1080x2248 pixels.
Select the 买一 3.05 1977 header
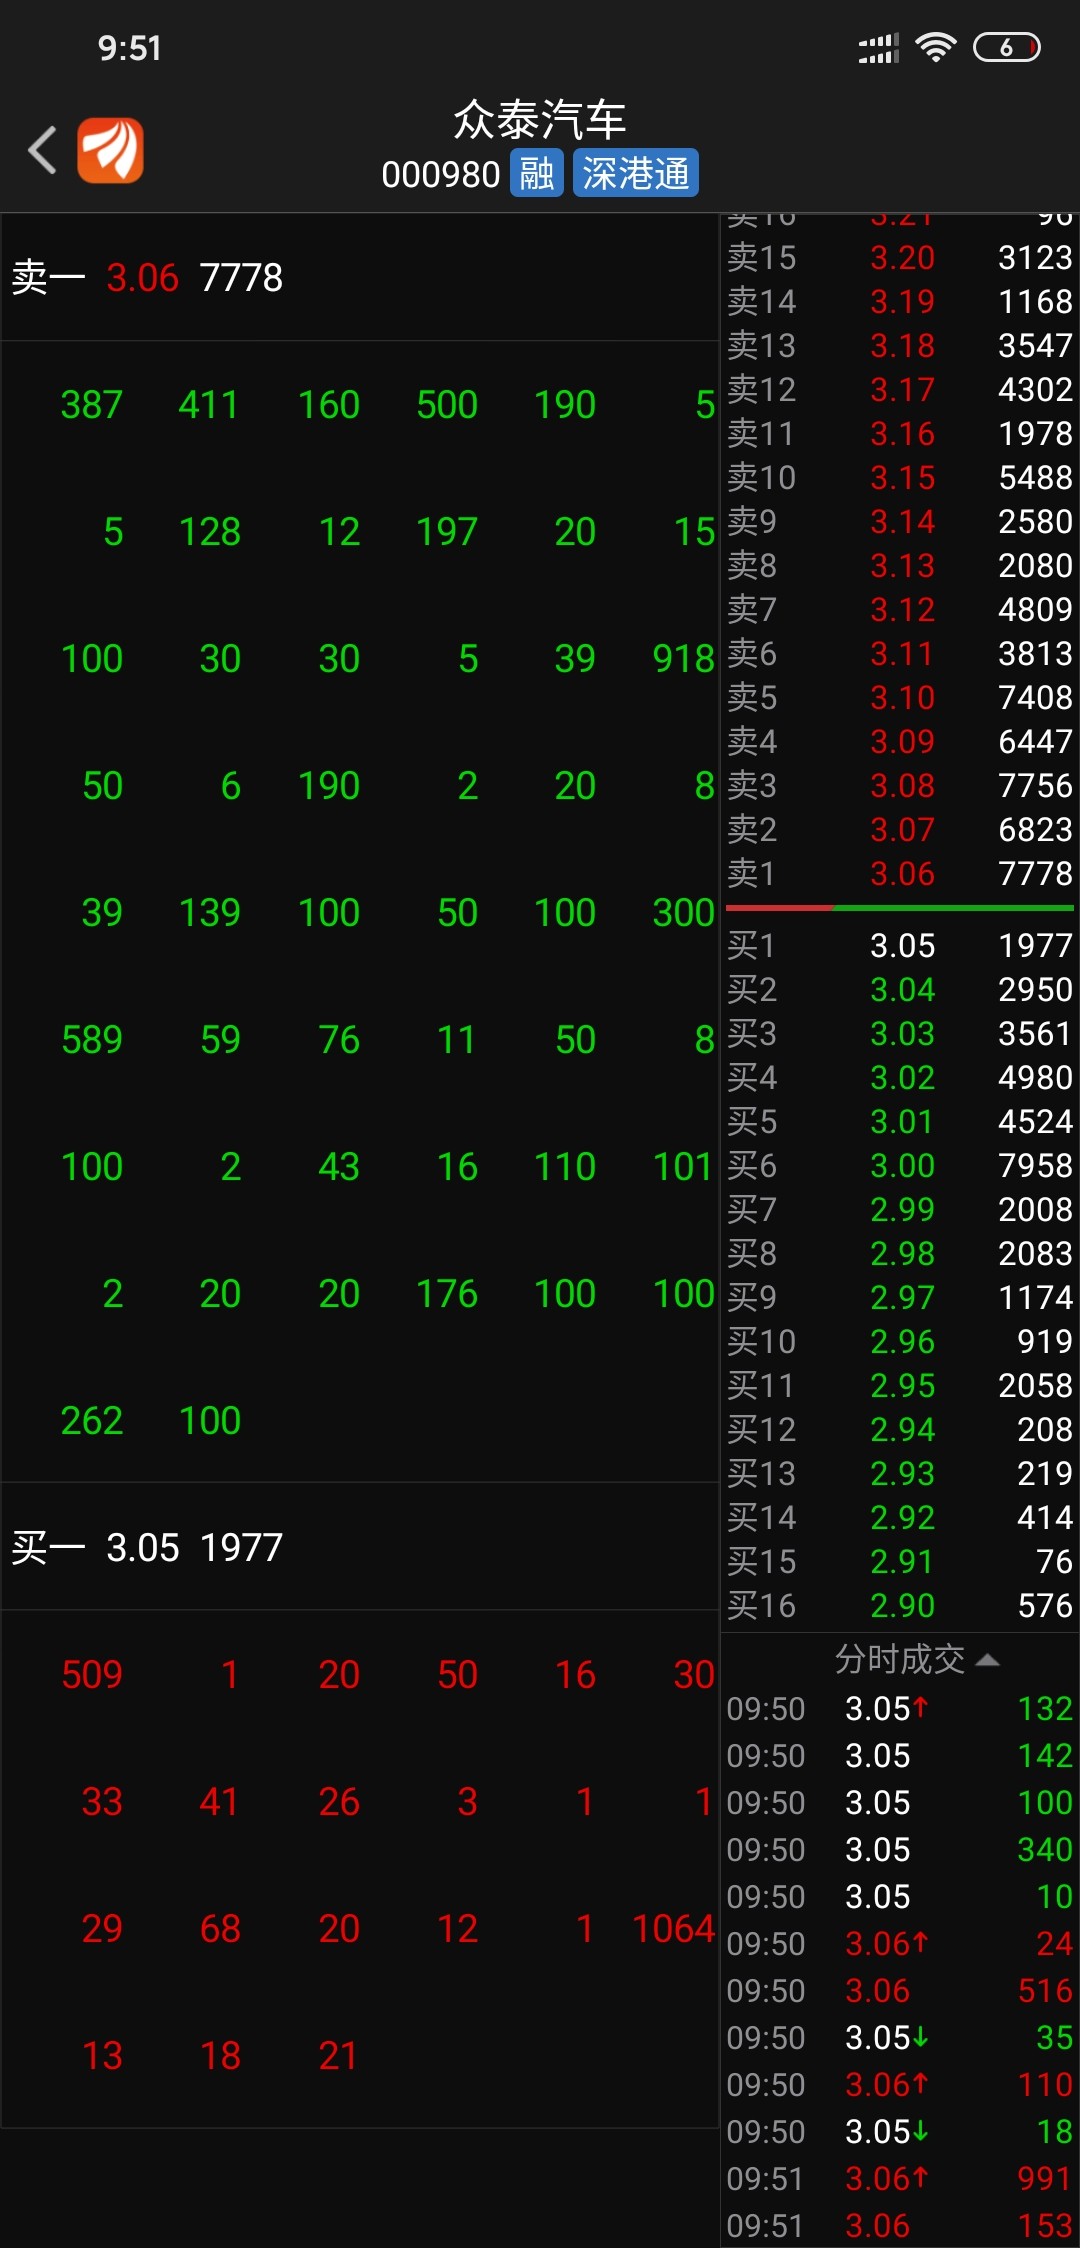click(360, 1547)
